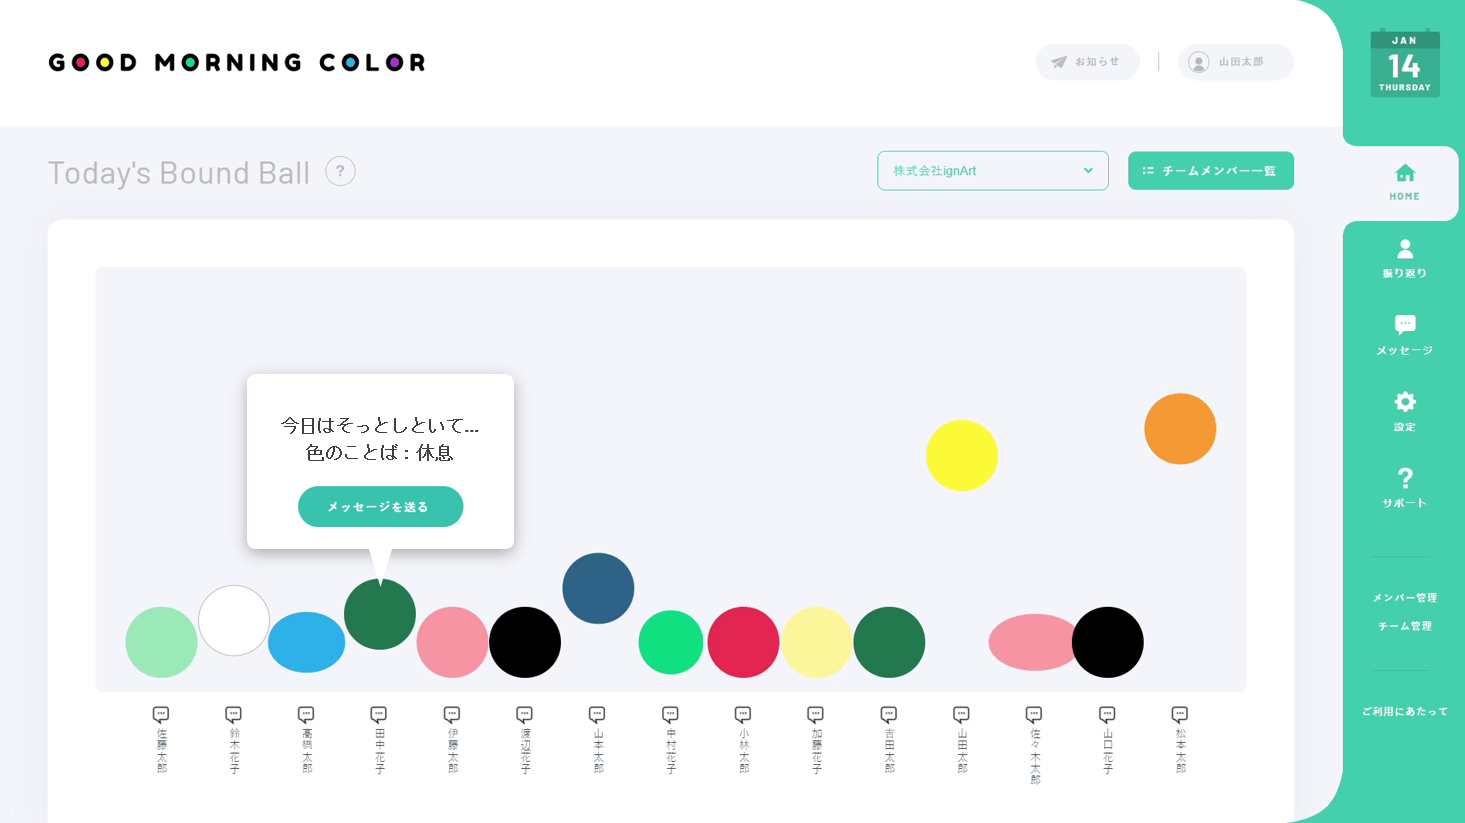
Task: Go to メンバー管理 in sidebar
Action: point(1404,598)
